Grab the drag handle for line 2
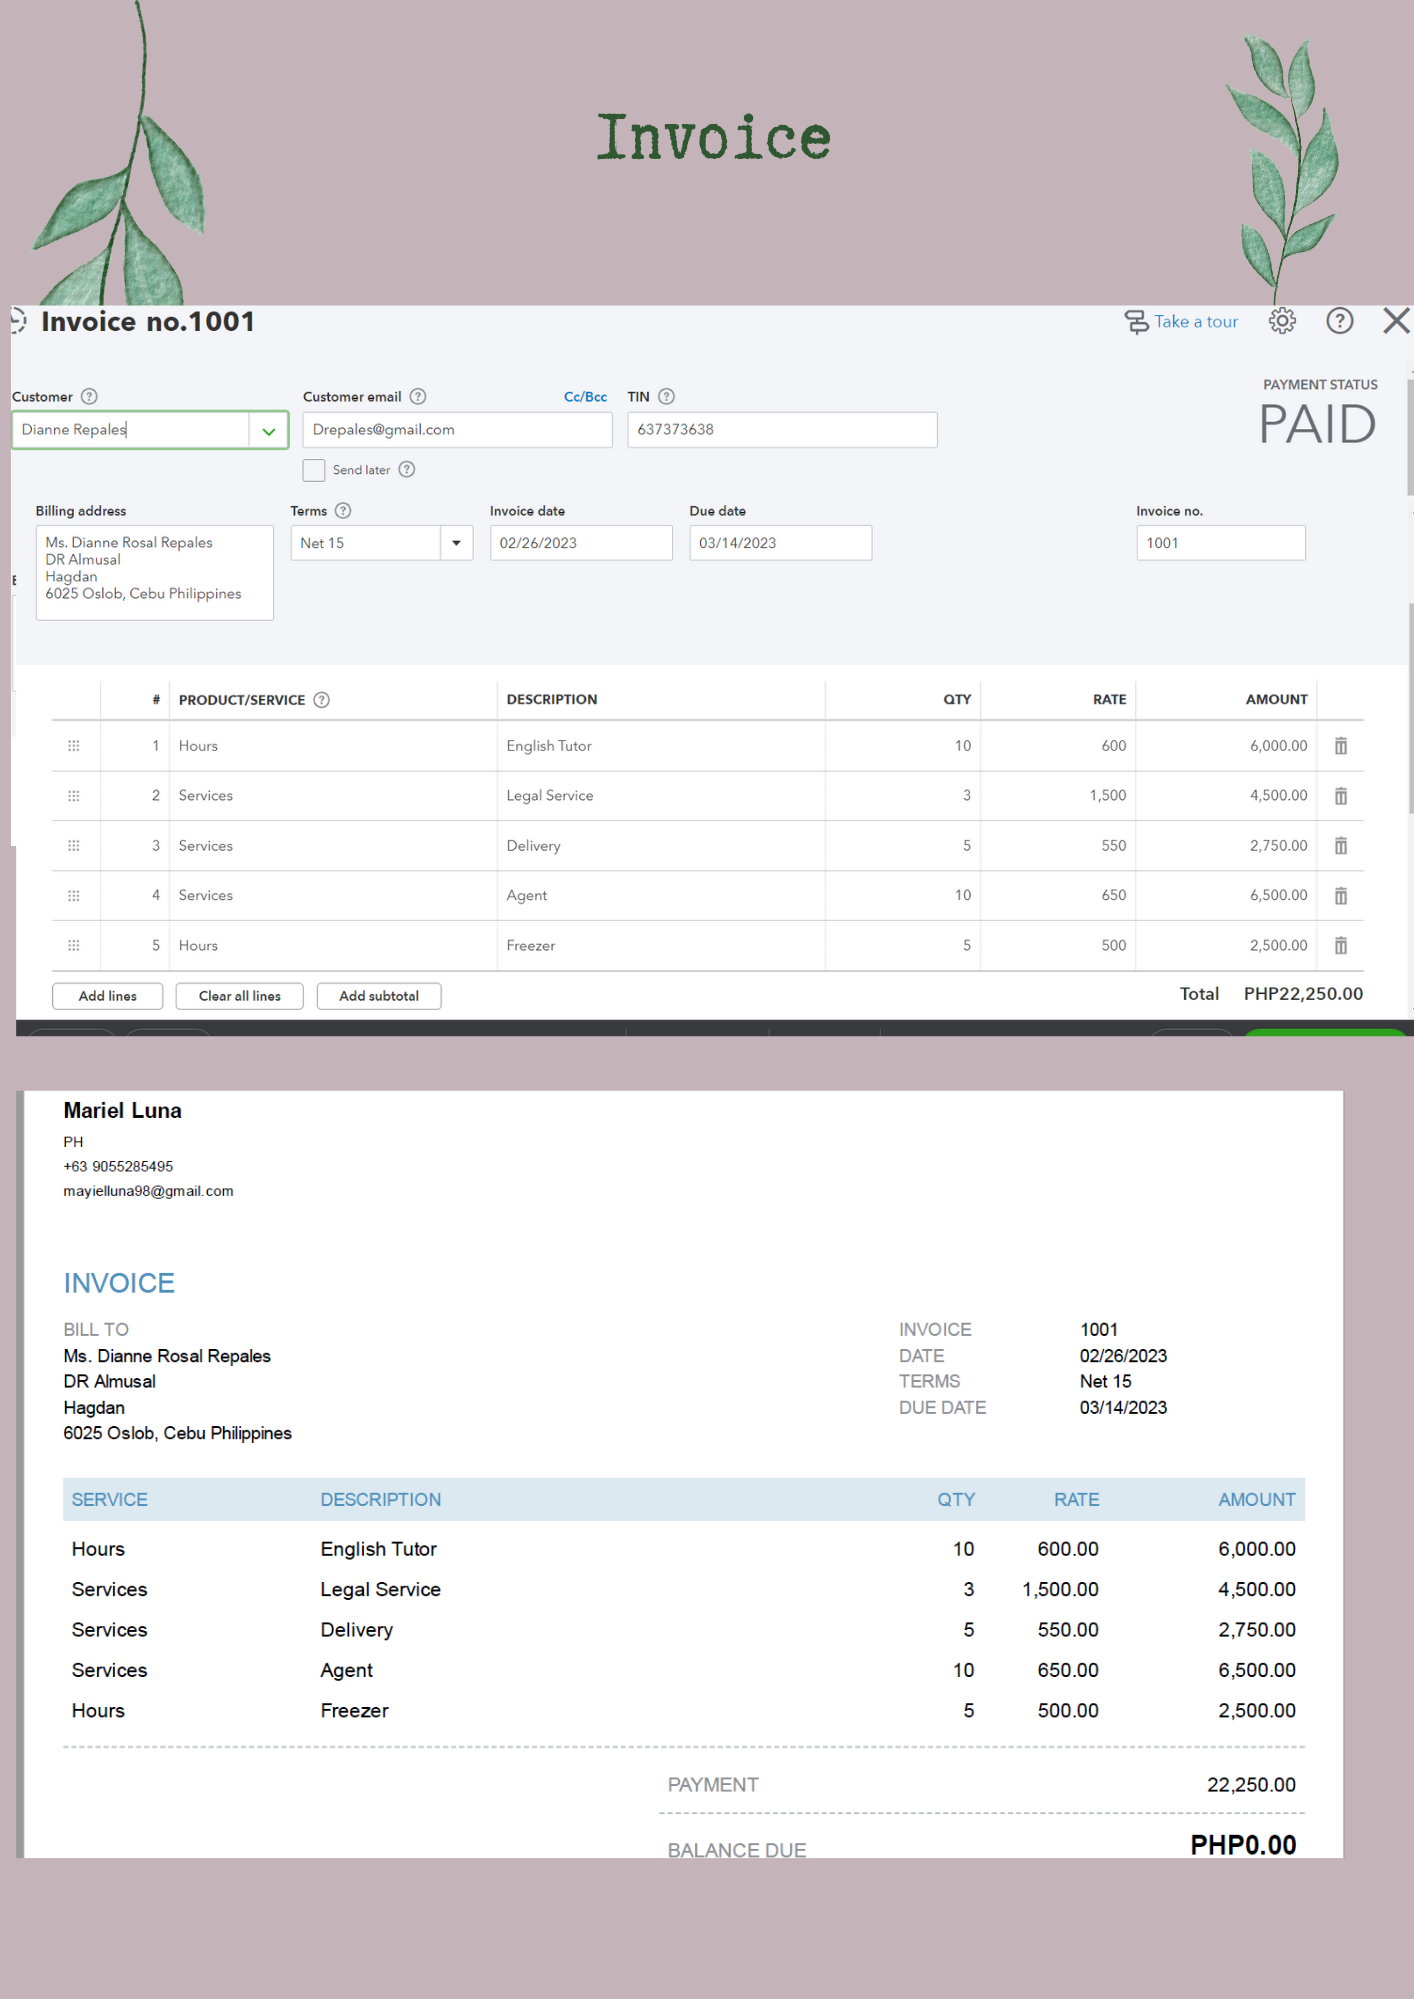 pos(74,796)
